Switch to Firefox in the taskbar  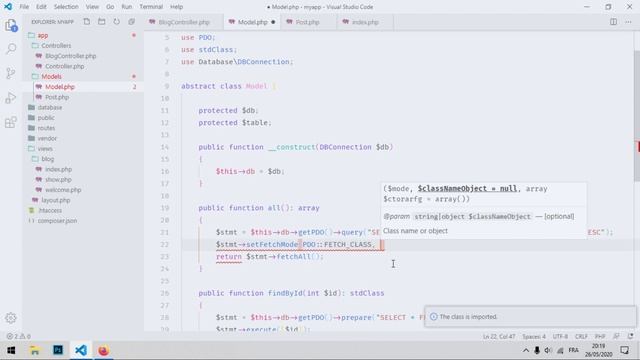(104, 350)
